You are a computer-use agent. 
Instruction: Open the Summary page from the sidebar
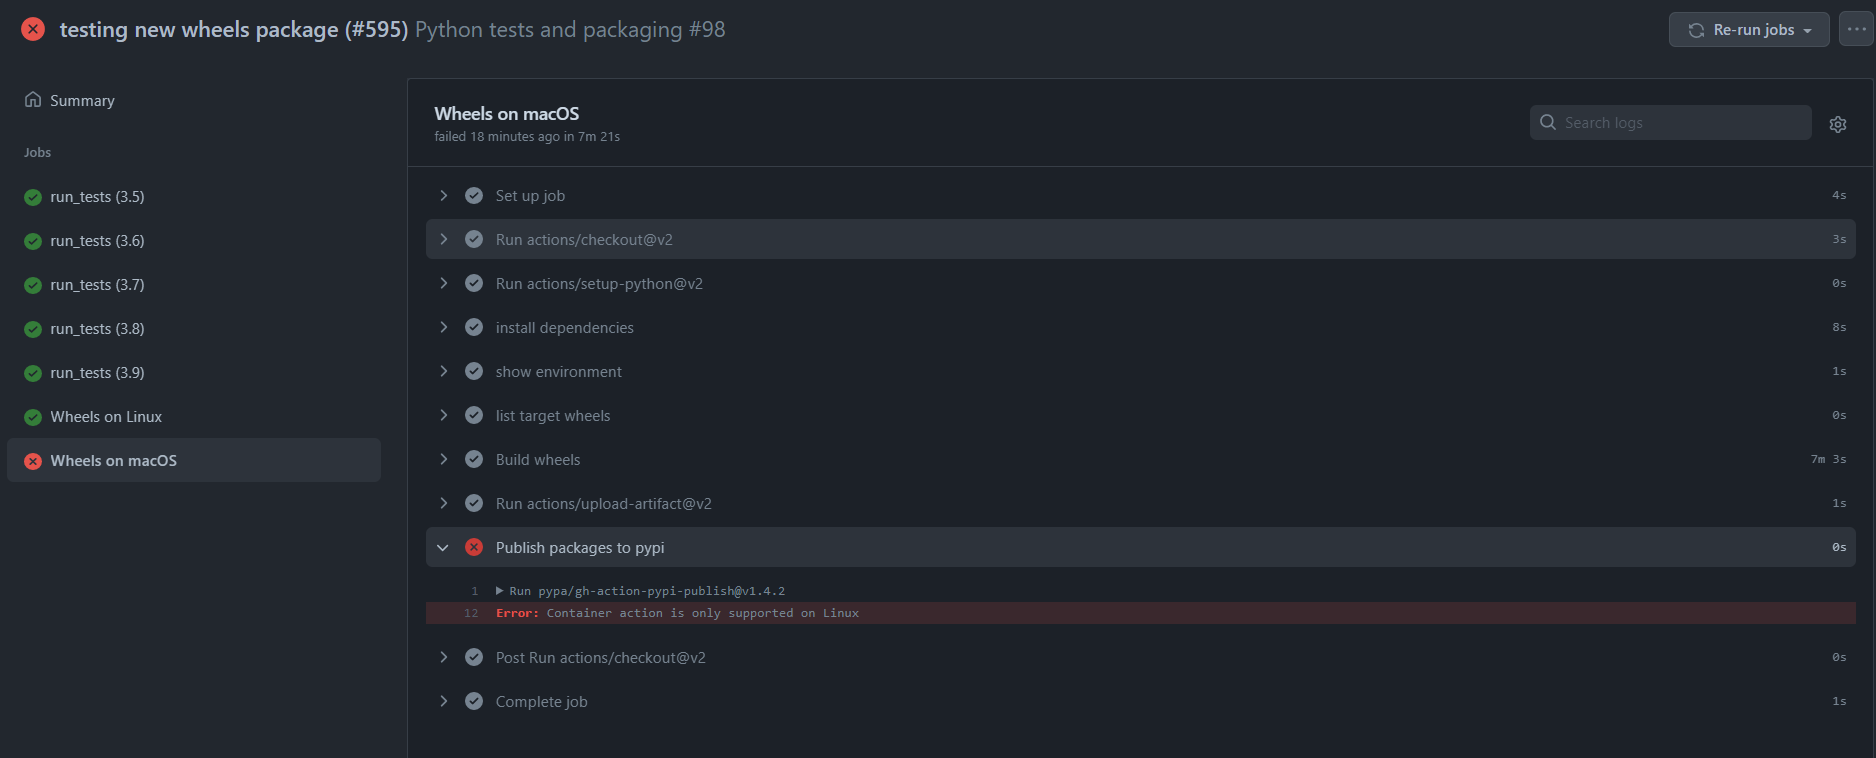pos(84,100)
